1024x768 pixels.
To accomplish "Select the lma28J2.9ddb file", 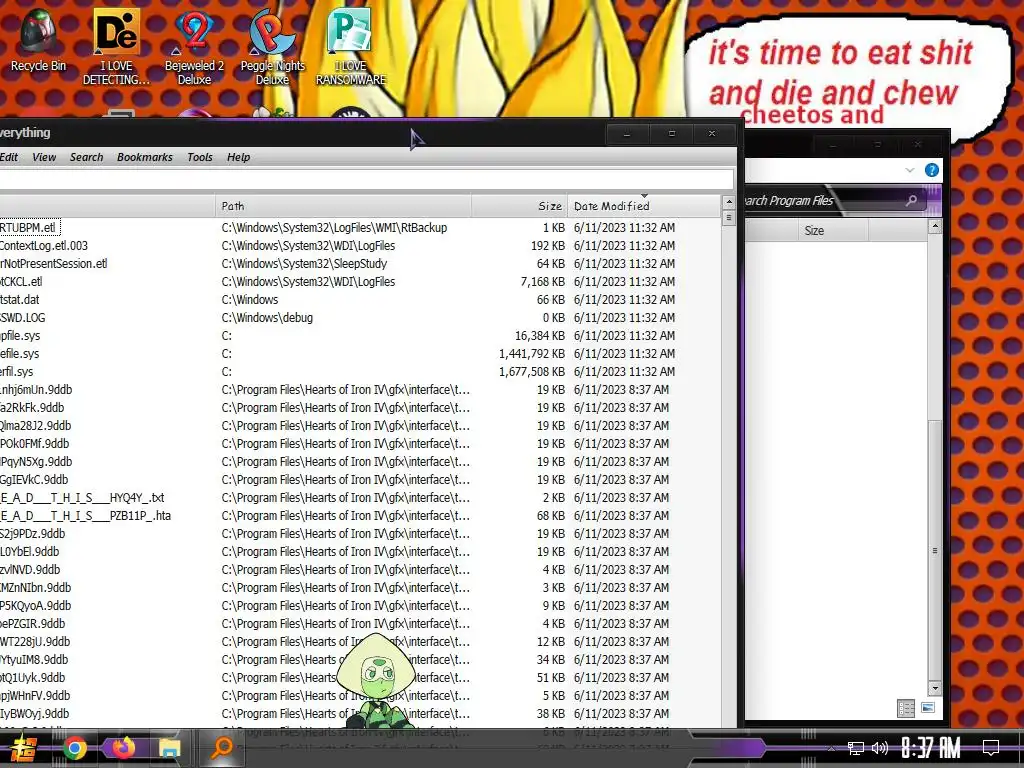I will [360, 425].
